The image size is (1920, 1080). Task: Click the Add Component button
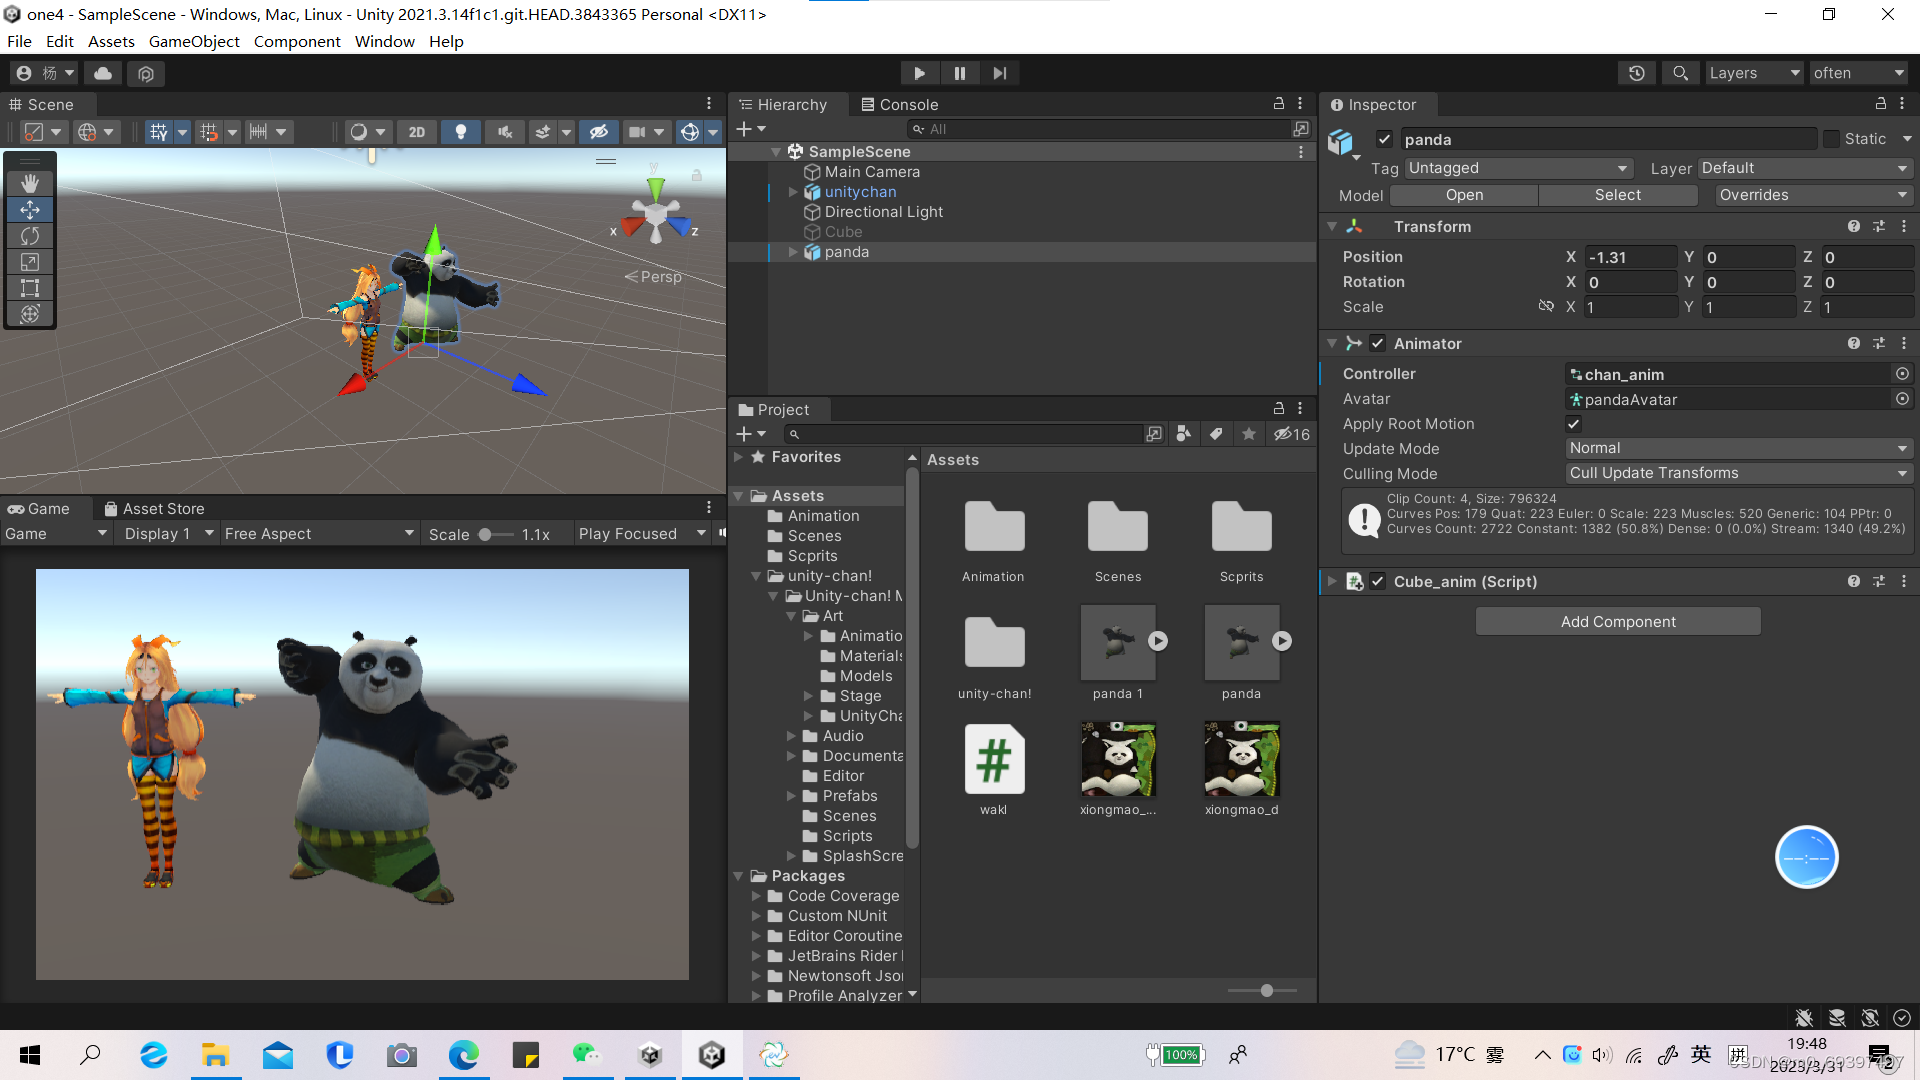point(1617,621)
